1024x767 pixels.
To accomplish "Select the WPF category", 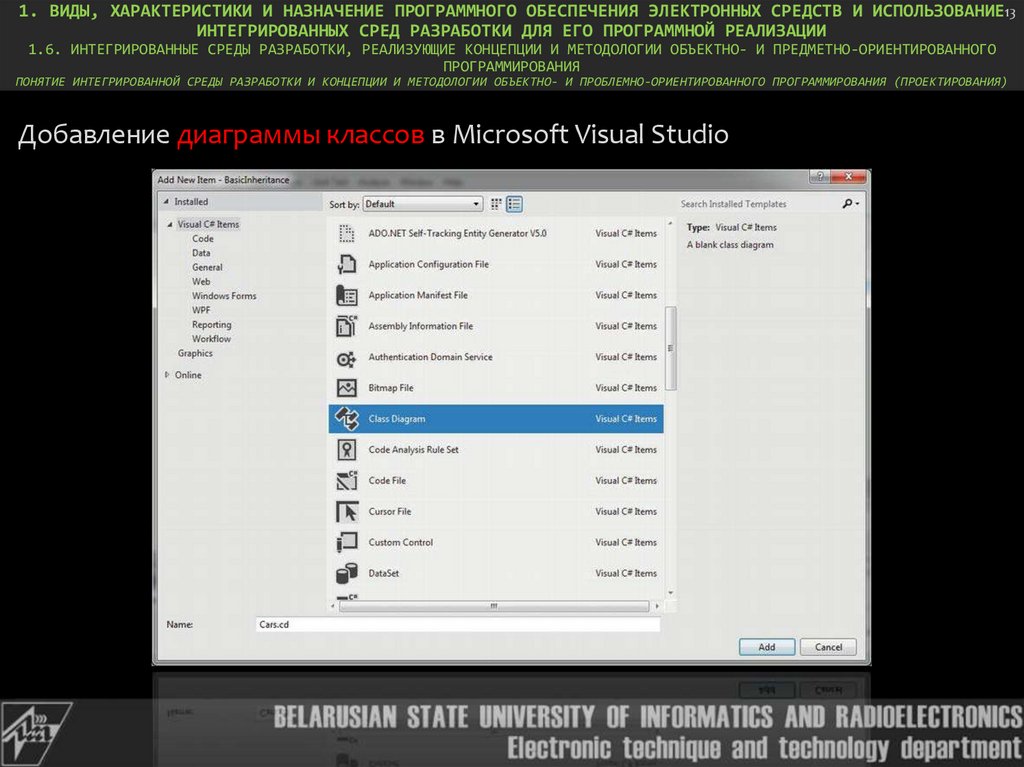I will [201, 310].
